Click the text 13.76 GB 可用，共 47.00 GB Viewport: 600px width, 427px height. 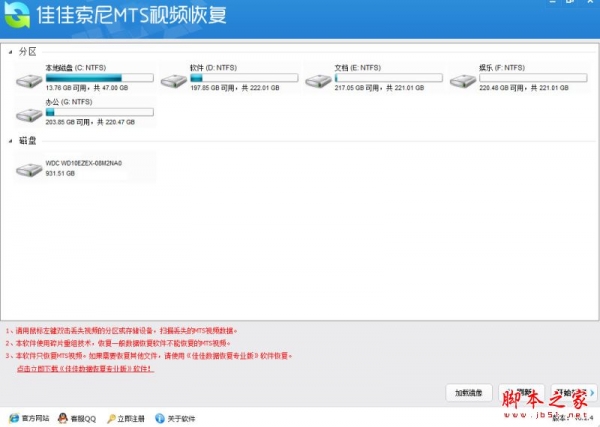(x=87, y=88)
